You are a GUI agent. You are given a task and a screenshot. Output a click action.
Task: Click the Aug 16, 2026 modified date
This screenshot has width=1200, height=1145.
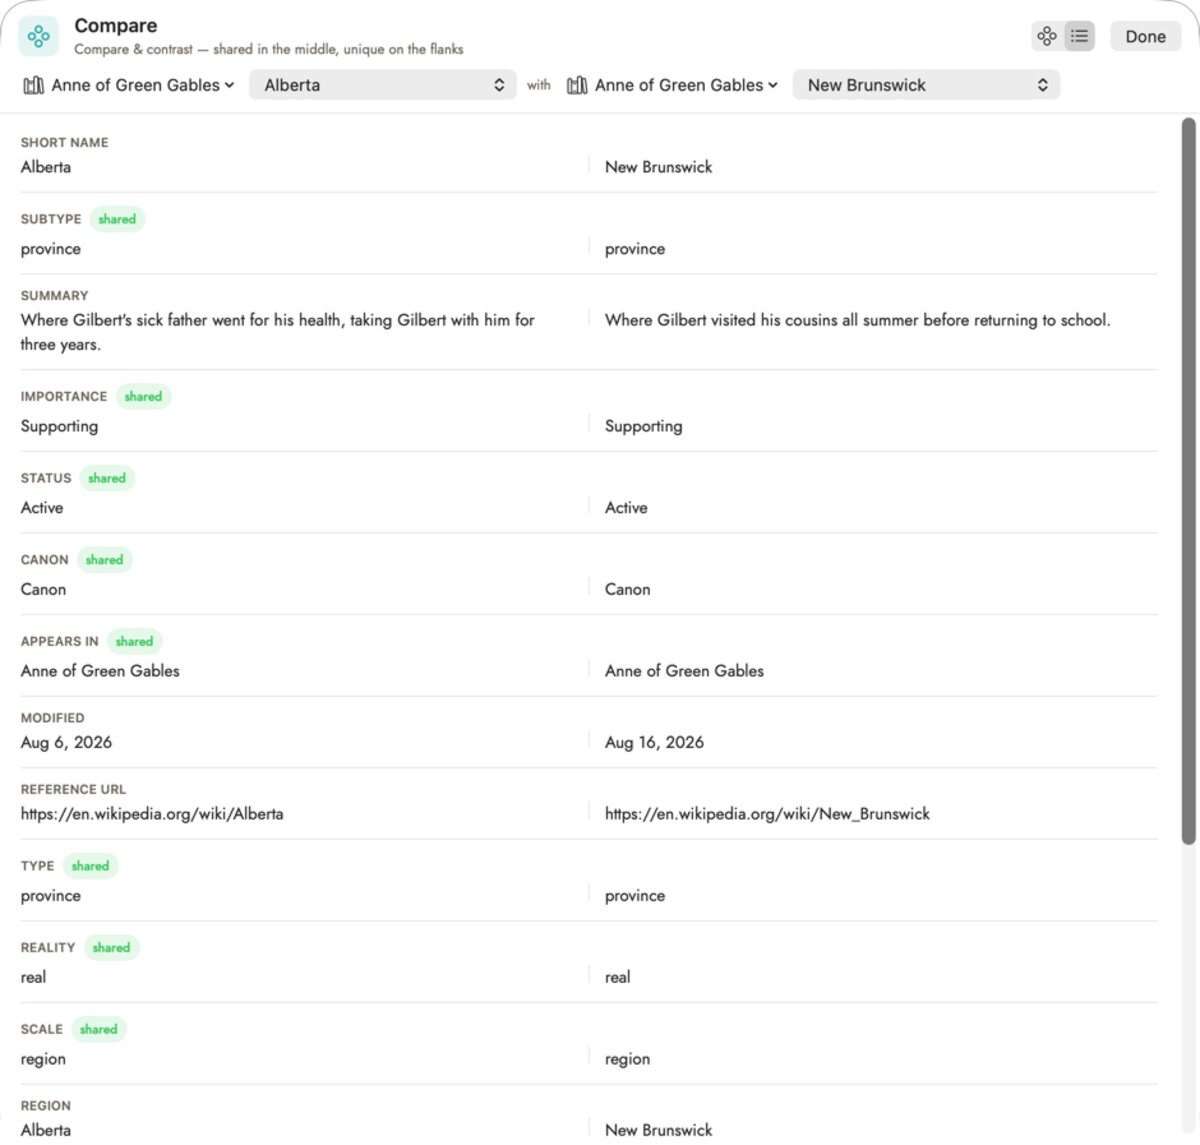[x=654, y=742]
